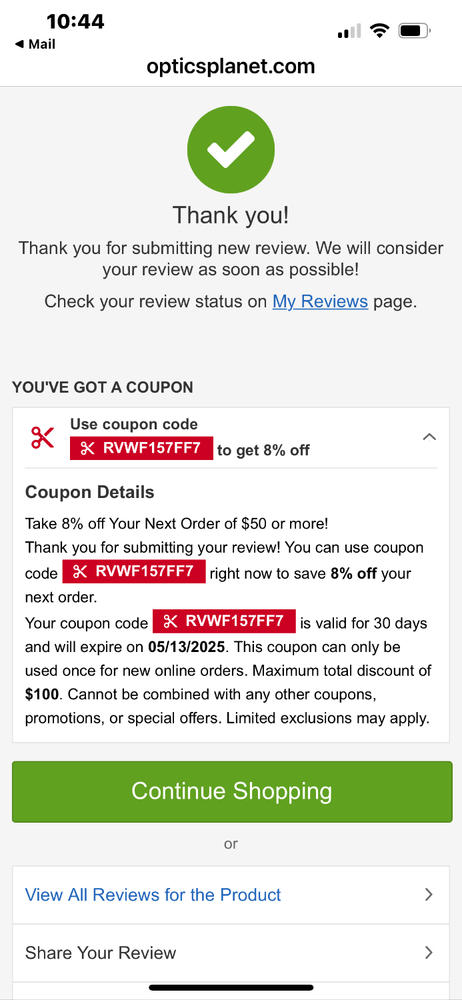The width and height of the screenshot is (462, 1000).
Task: Open Share Your Review chevron
Action: [429, 952]
